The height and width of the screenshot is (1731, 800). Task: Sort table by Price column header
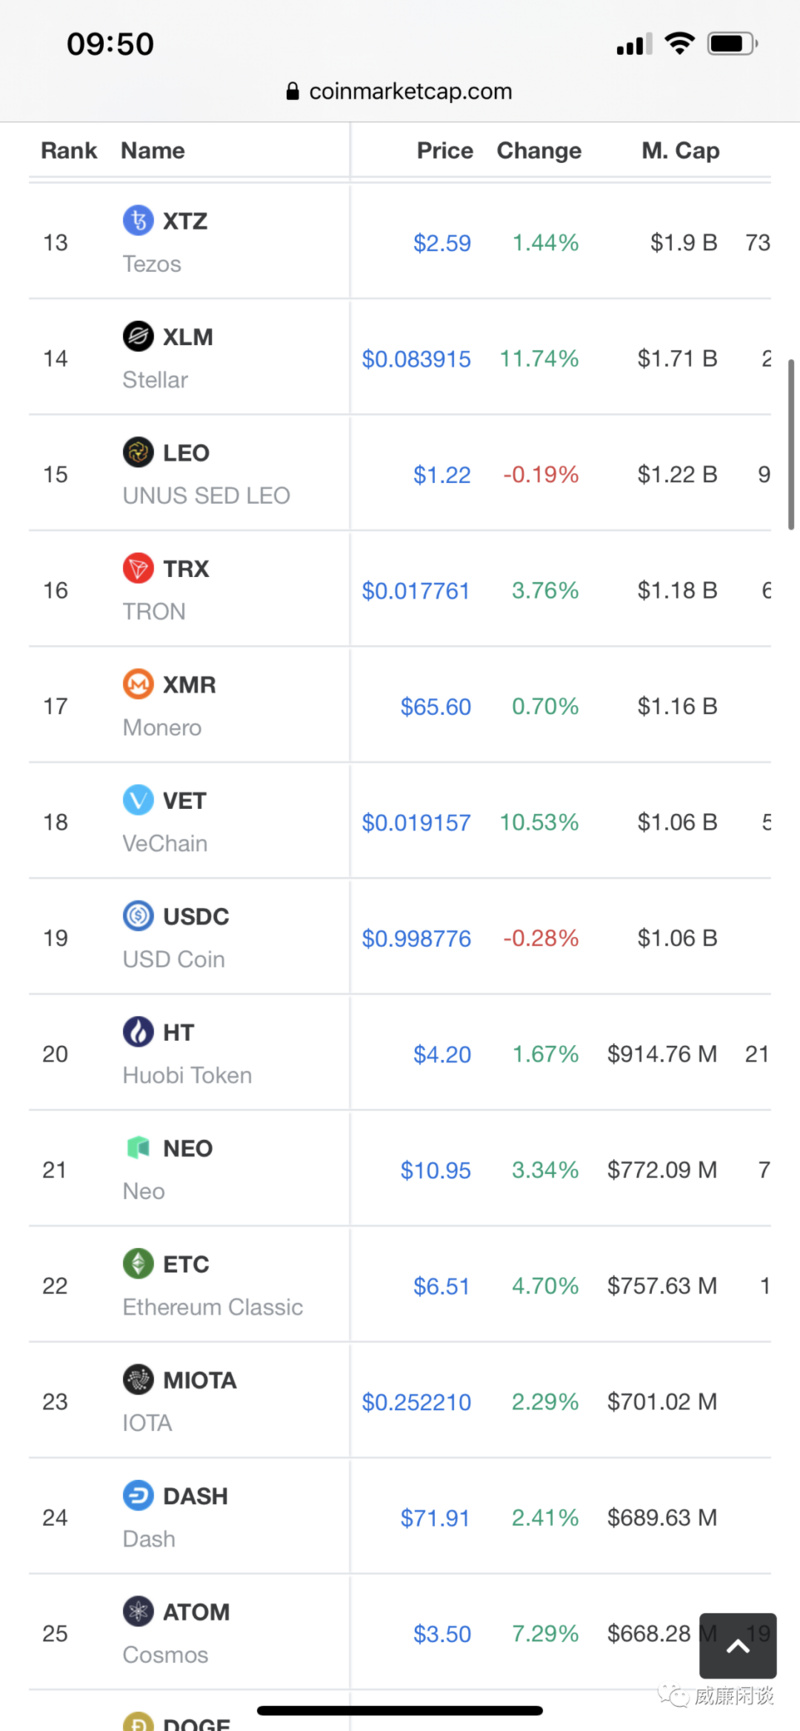pos(445,151)
